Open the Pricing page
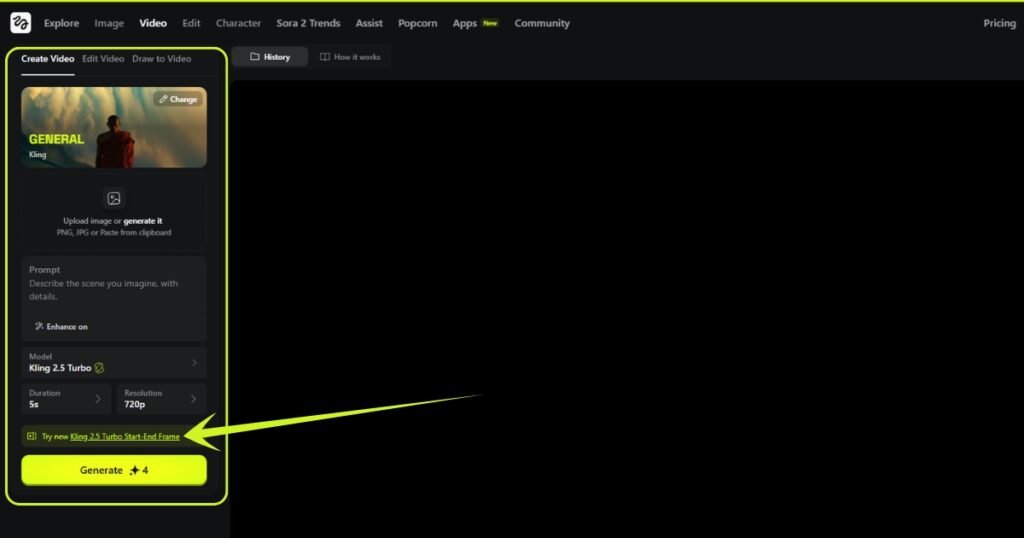Image resolution: width=1024 pixels, height=538 pixels. pos(999,23)
